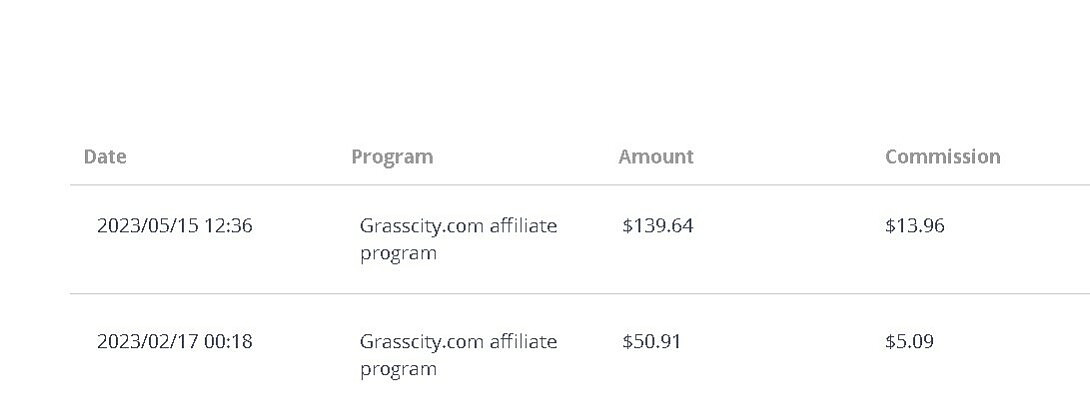Select the $5.09 commission value

pos(909,342)
